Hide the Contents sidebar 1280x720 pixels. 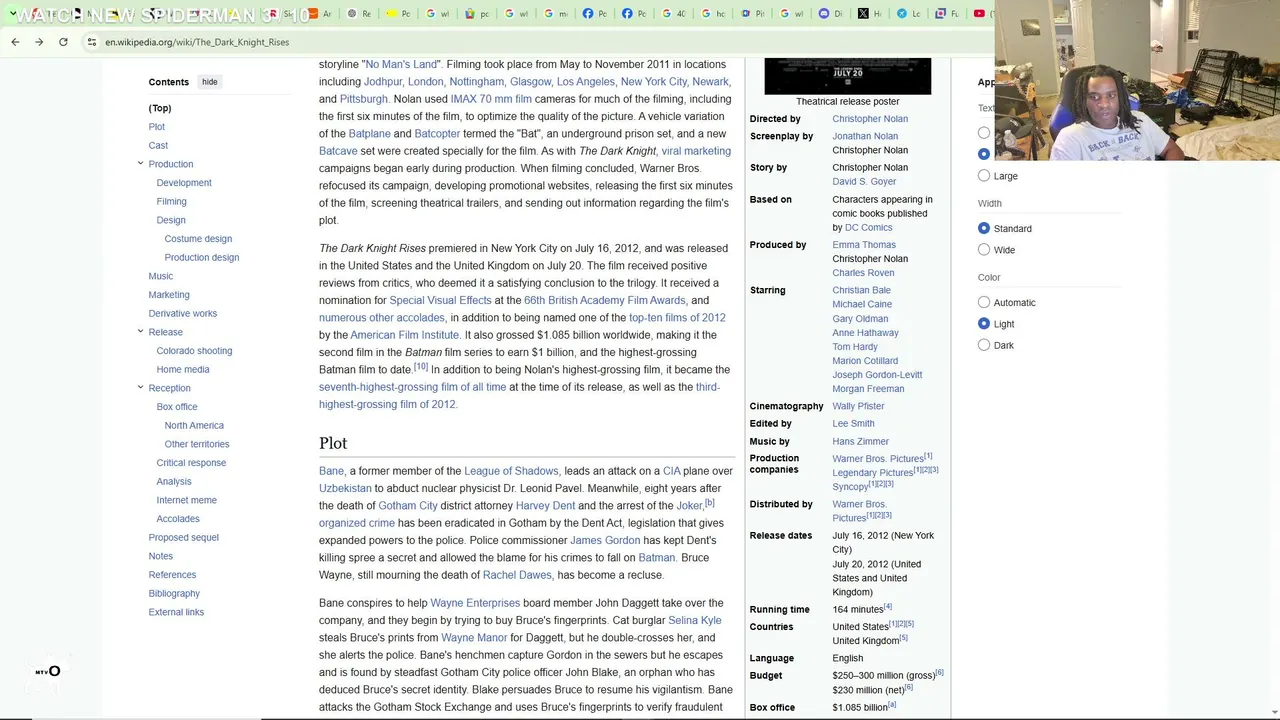209,82
